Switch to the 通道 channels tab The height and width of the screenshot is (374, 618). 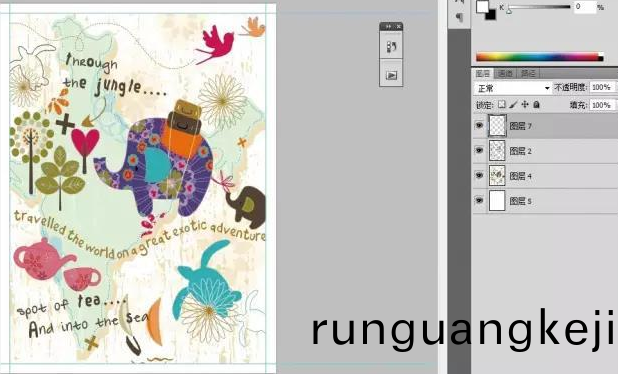(505, 73)
